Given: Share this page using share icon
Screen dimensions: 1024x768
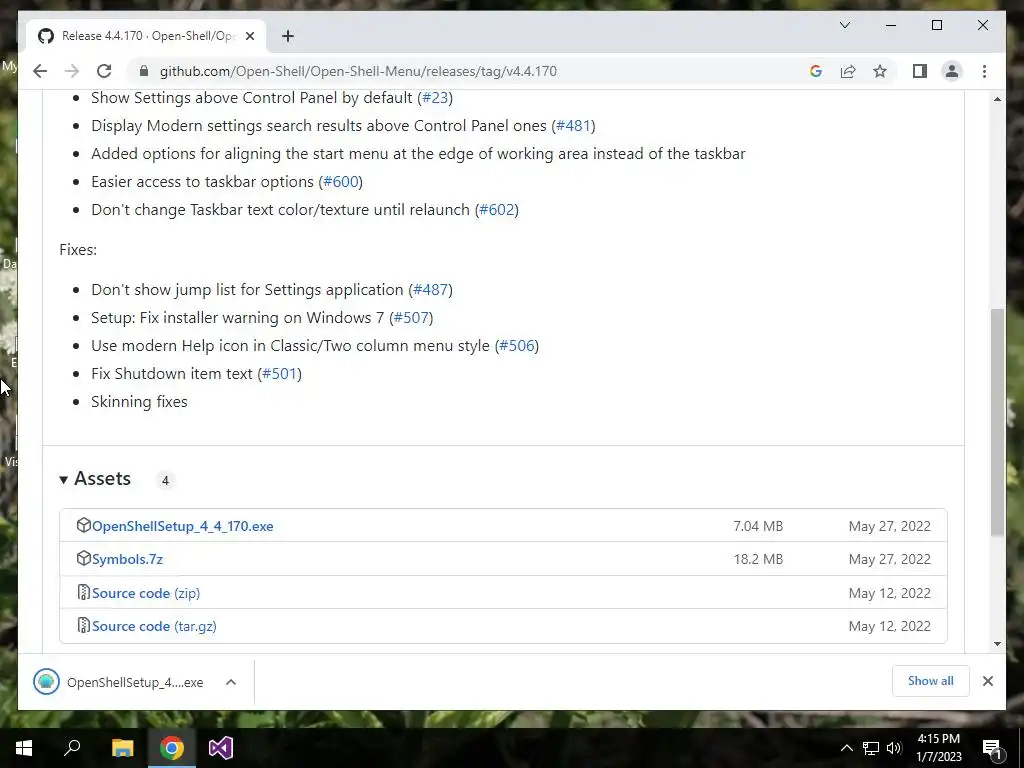Looking at the screenshot, I should click(x=848, y=71).
